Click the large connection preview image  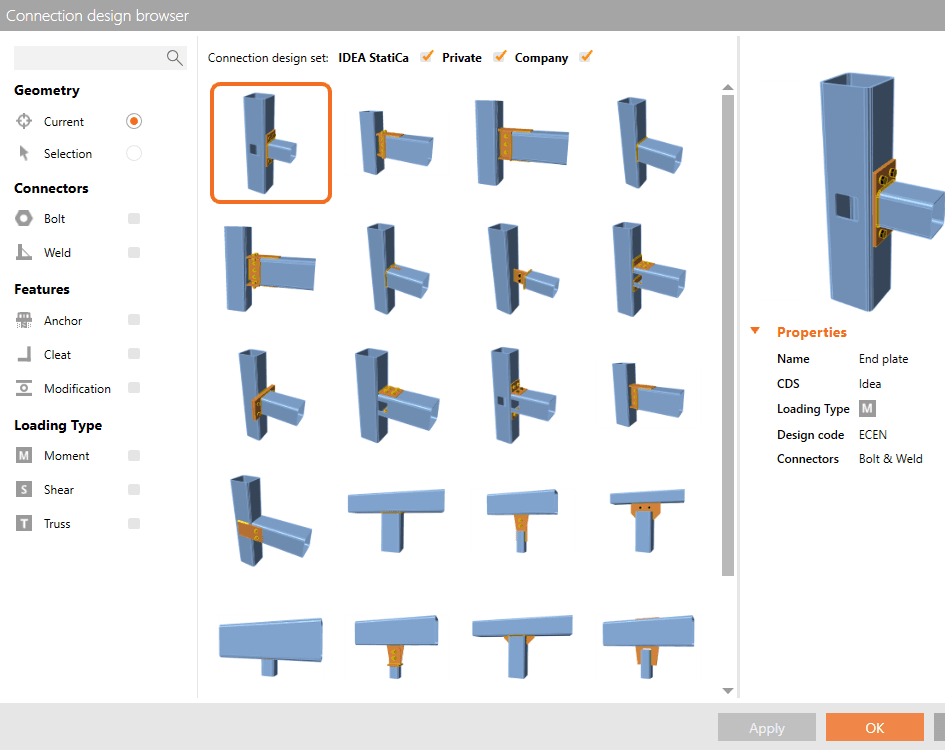[x=881, y=192]
